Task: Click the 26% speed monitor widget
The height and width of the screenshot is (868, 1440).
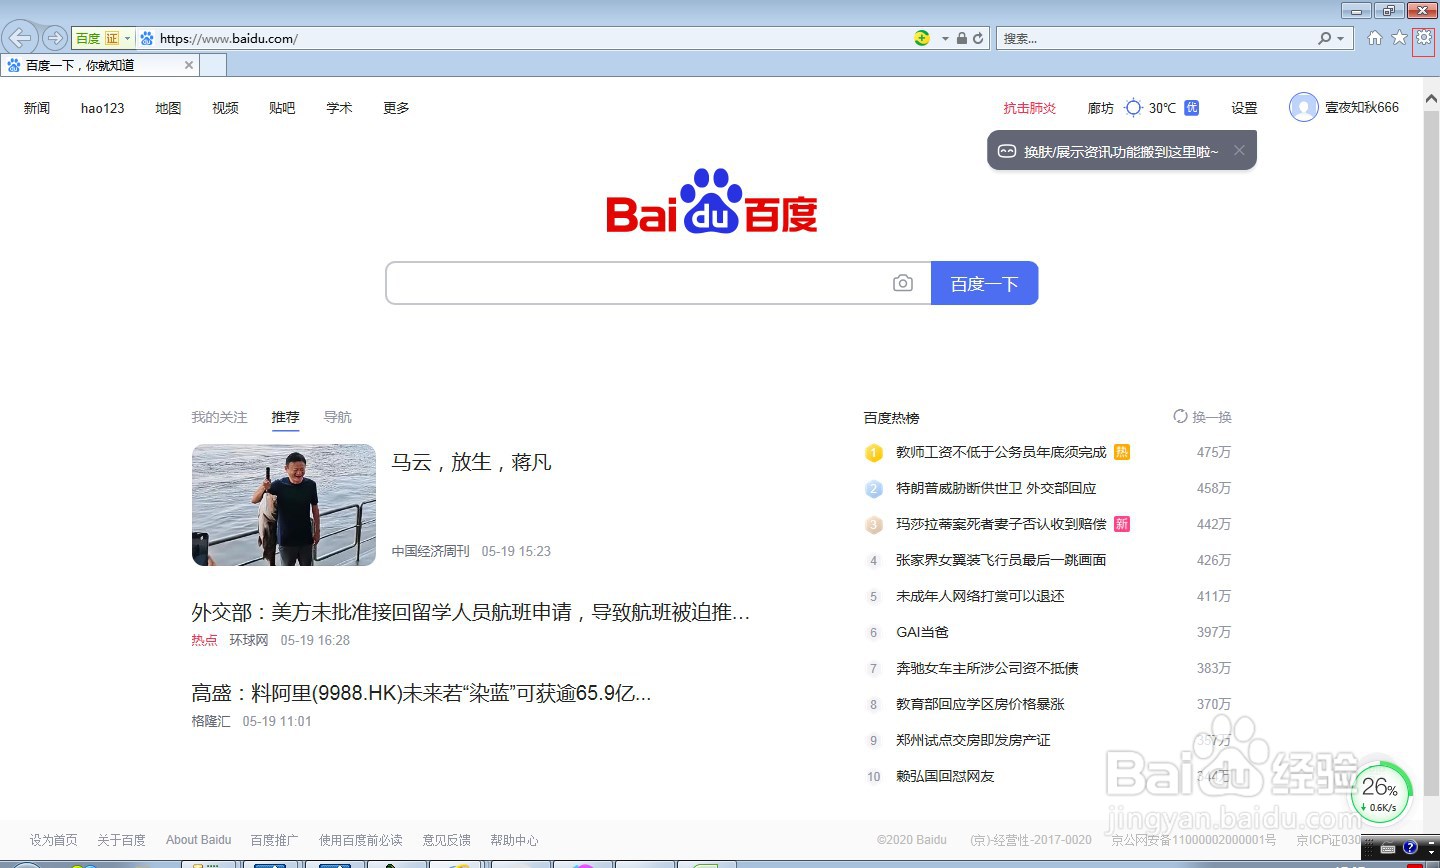Action: (x=1381, y=792)
